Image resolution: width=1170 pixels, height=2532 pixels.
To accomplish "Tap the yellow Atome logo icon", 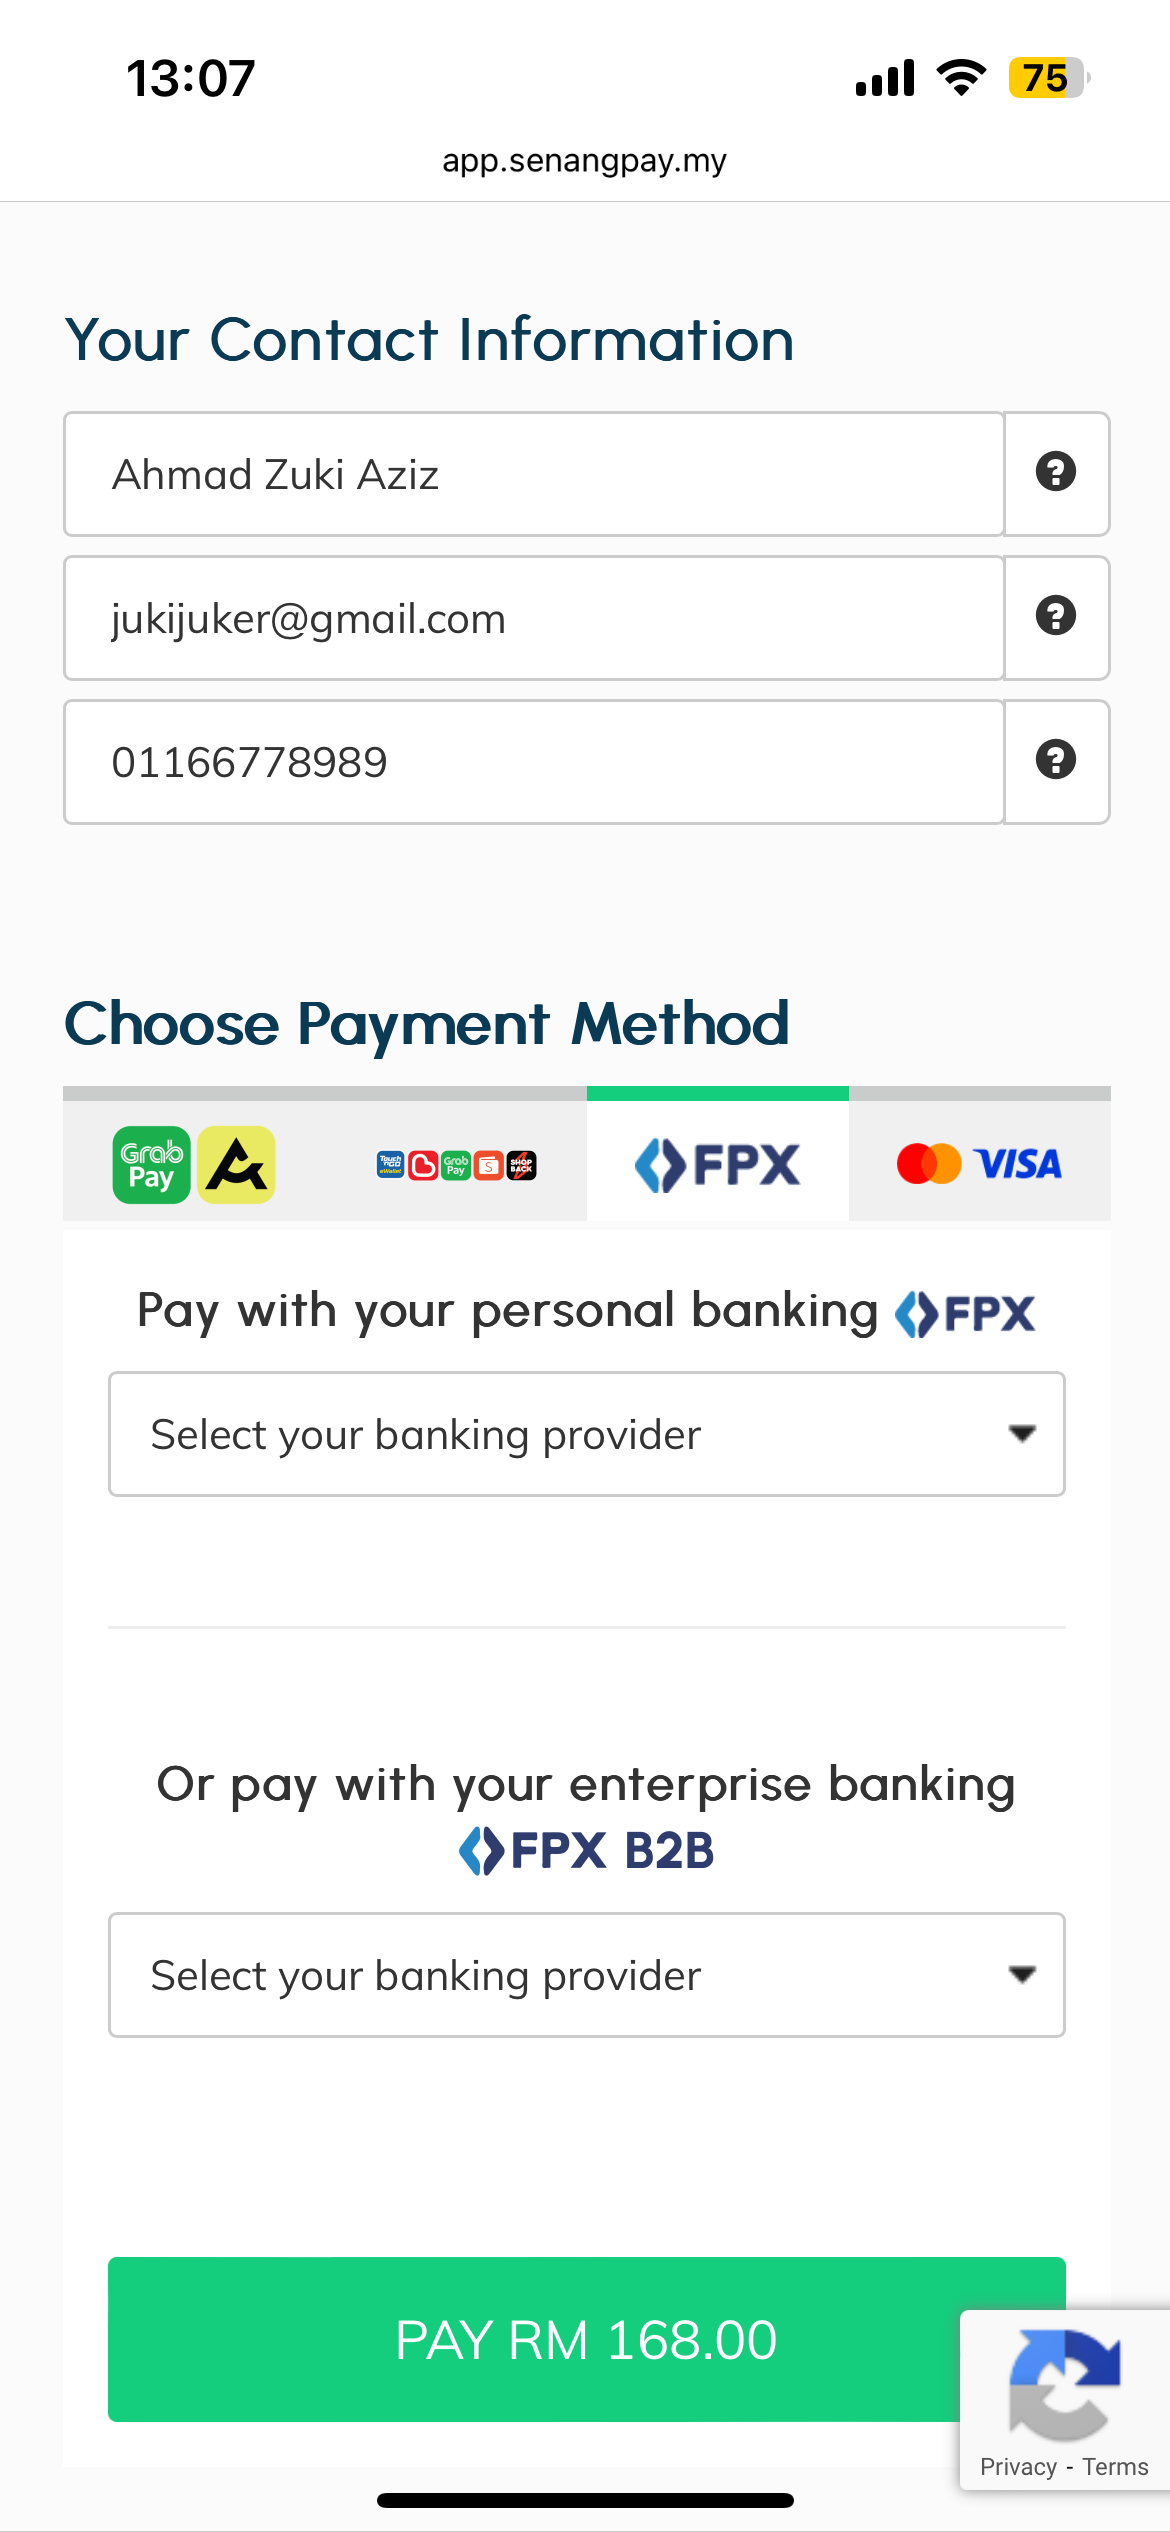I will 236,1165.
